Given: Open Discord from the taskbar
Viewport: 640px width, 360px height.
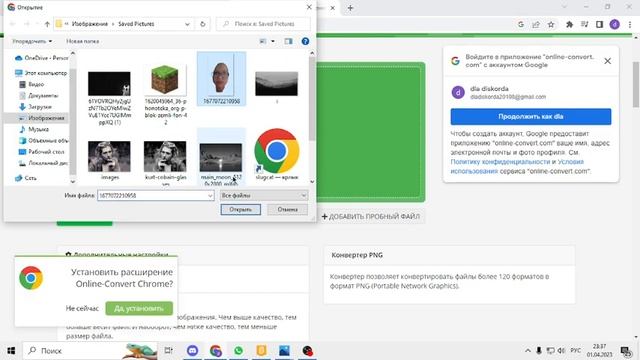Looking at the screenshot, I should coord(192,351).
